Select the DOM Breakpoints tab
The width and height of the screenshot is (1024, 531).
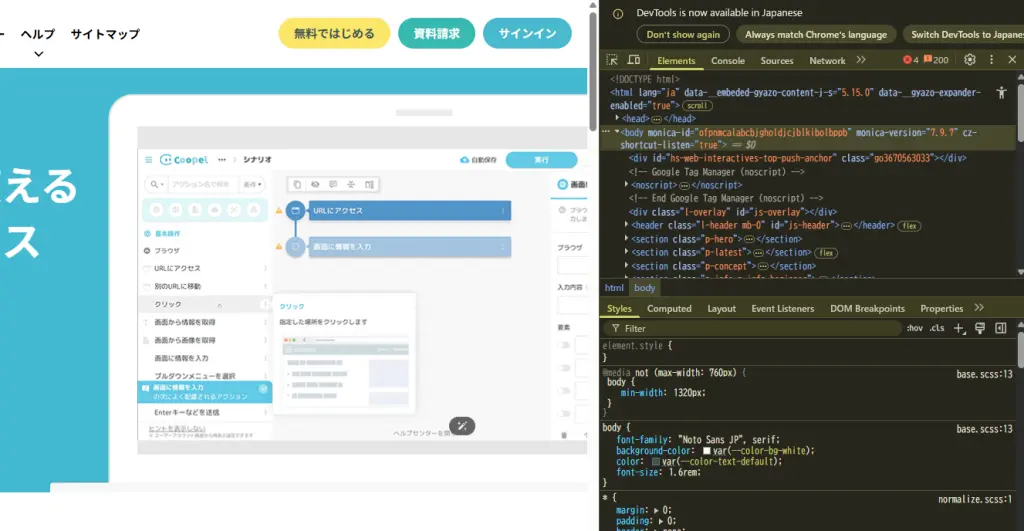point(867,308)
